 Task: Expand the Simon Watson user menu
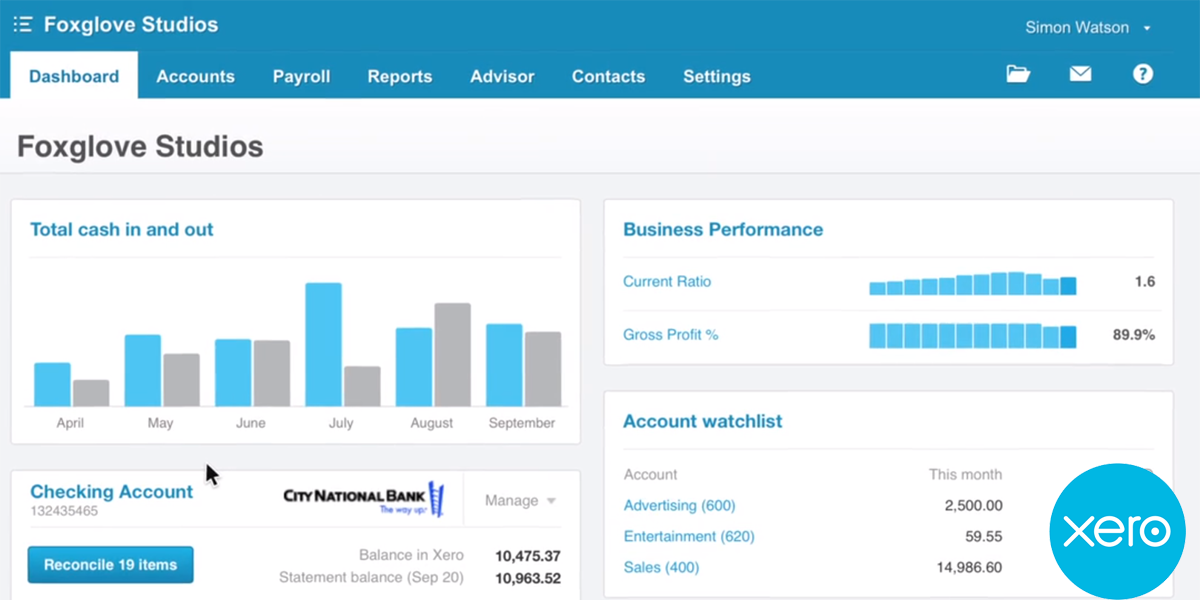(x=1088, y=27)
